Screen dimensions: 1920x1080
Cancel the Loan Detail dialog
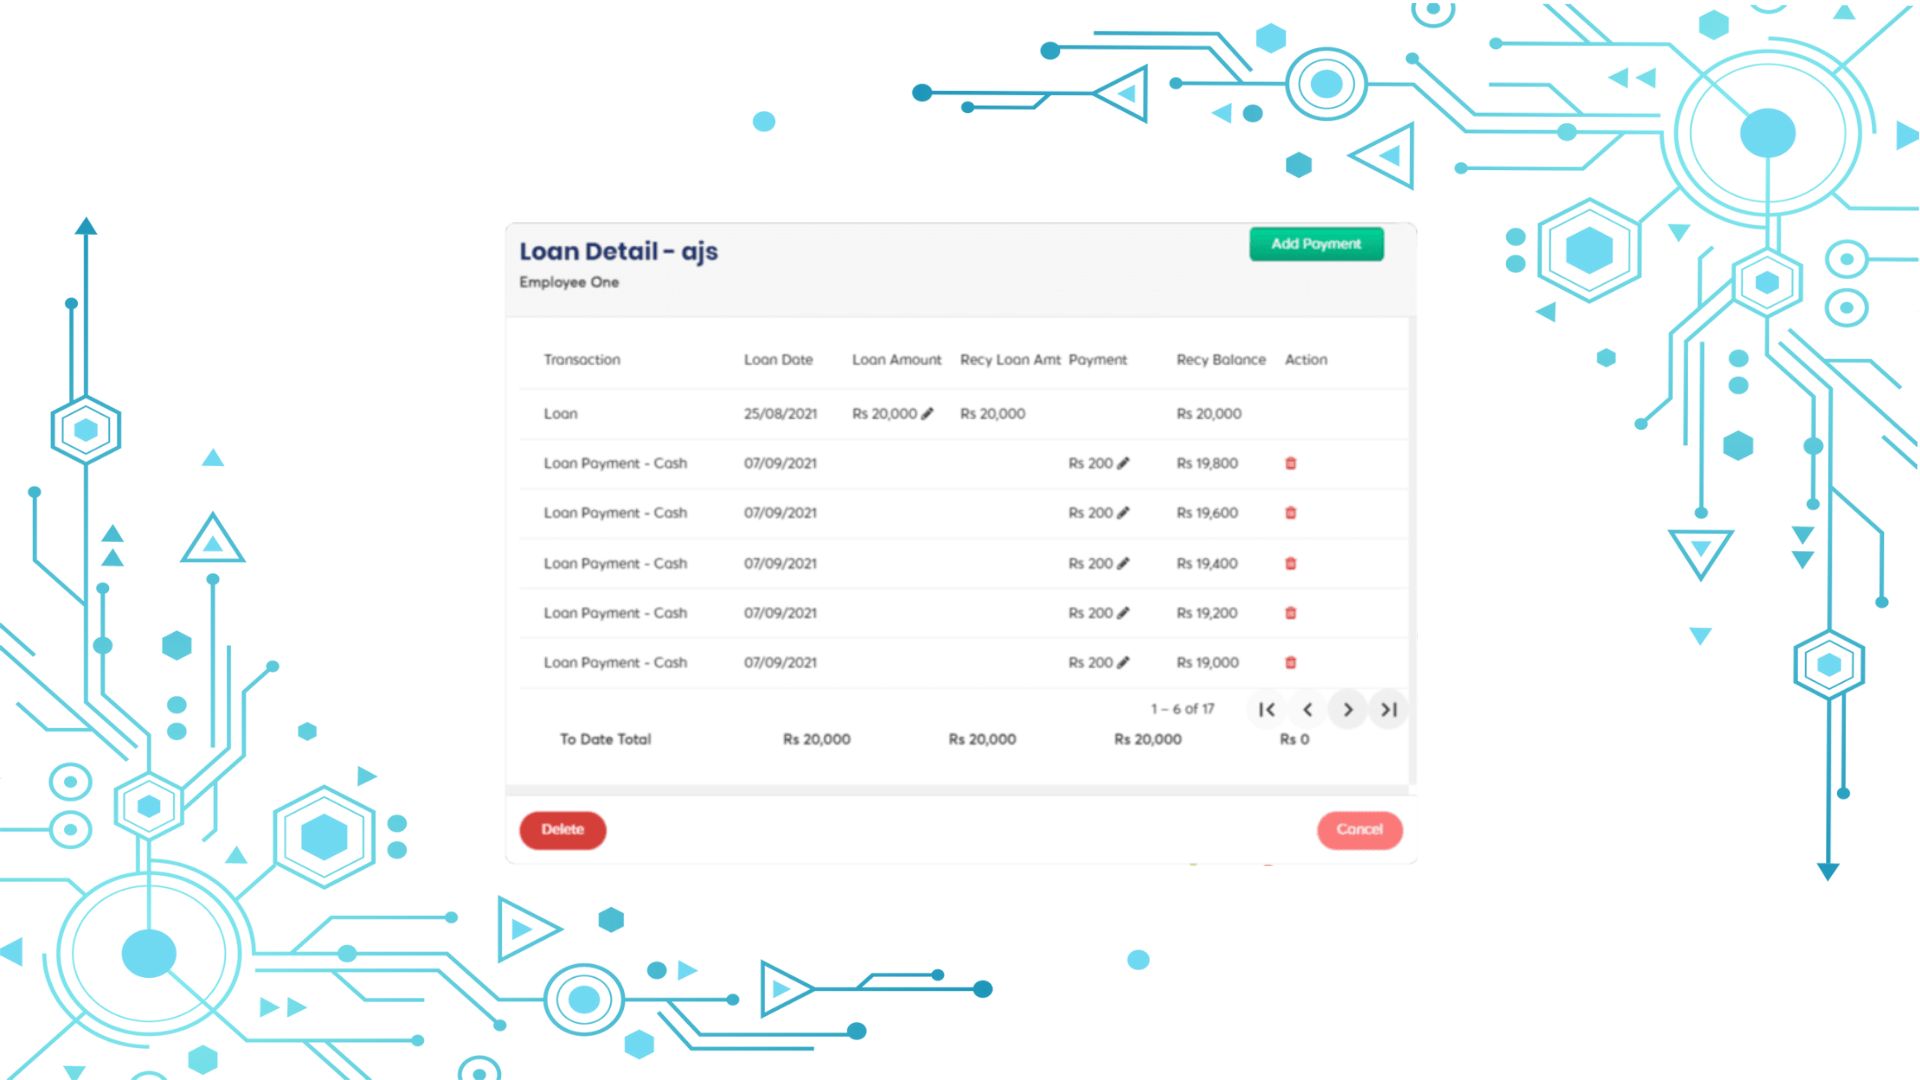click(x=1359, y=829)
